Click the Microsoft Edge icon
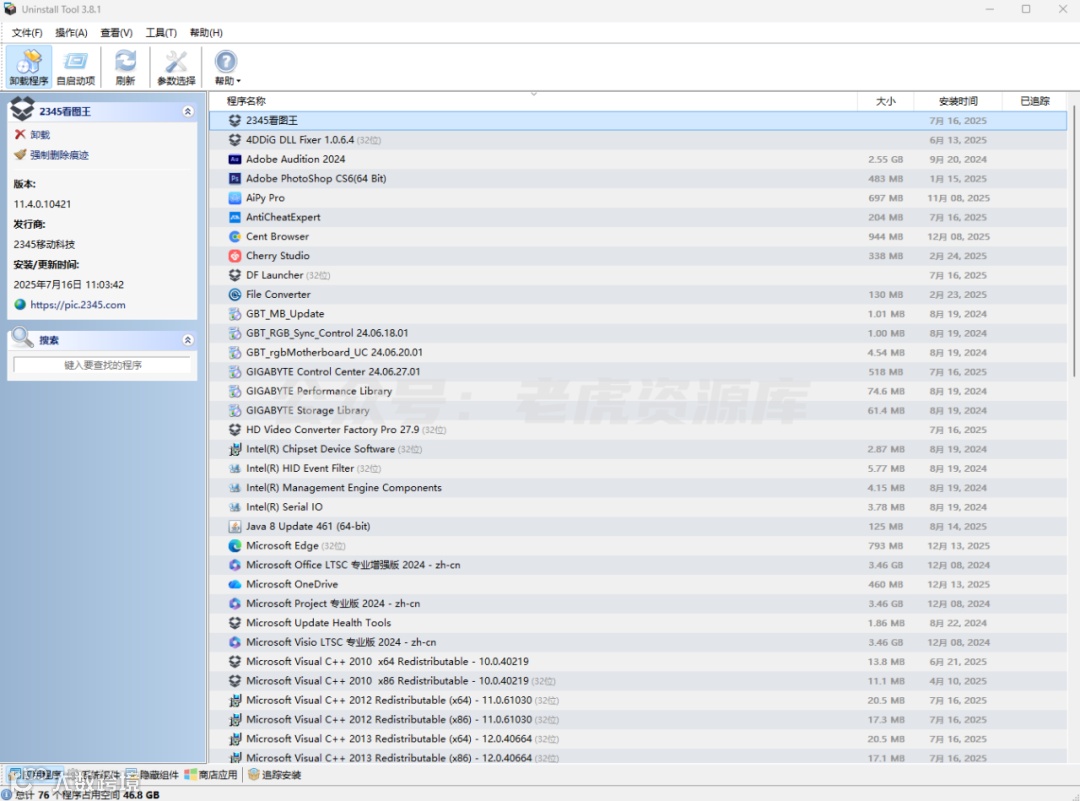 pyautogui.click(x=235, y=545)
